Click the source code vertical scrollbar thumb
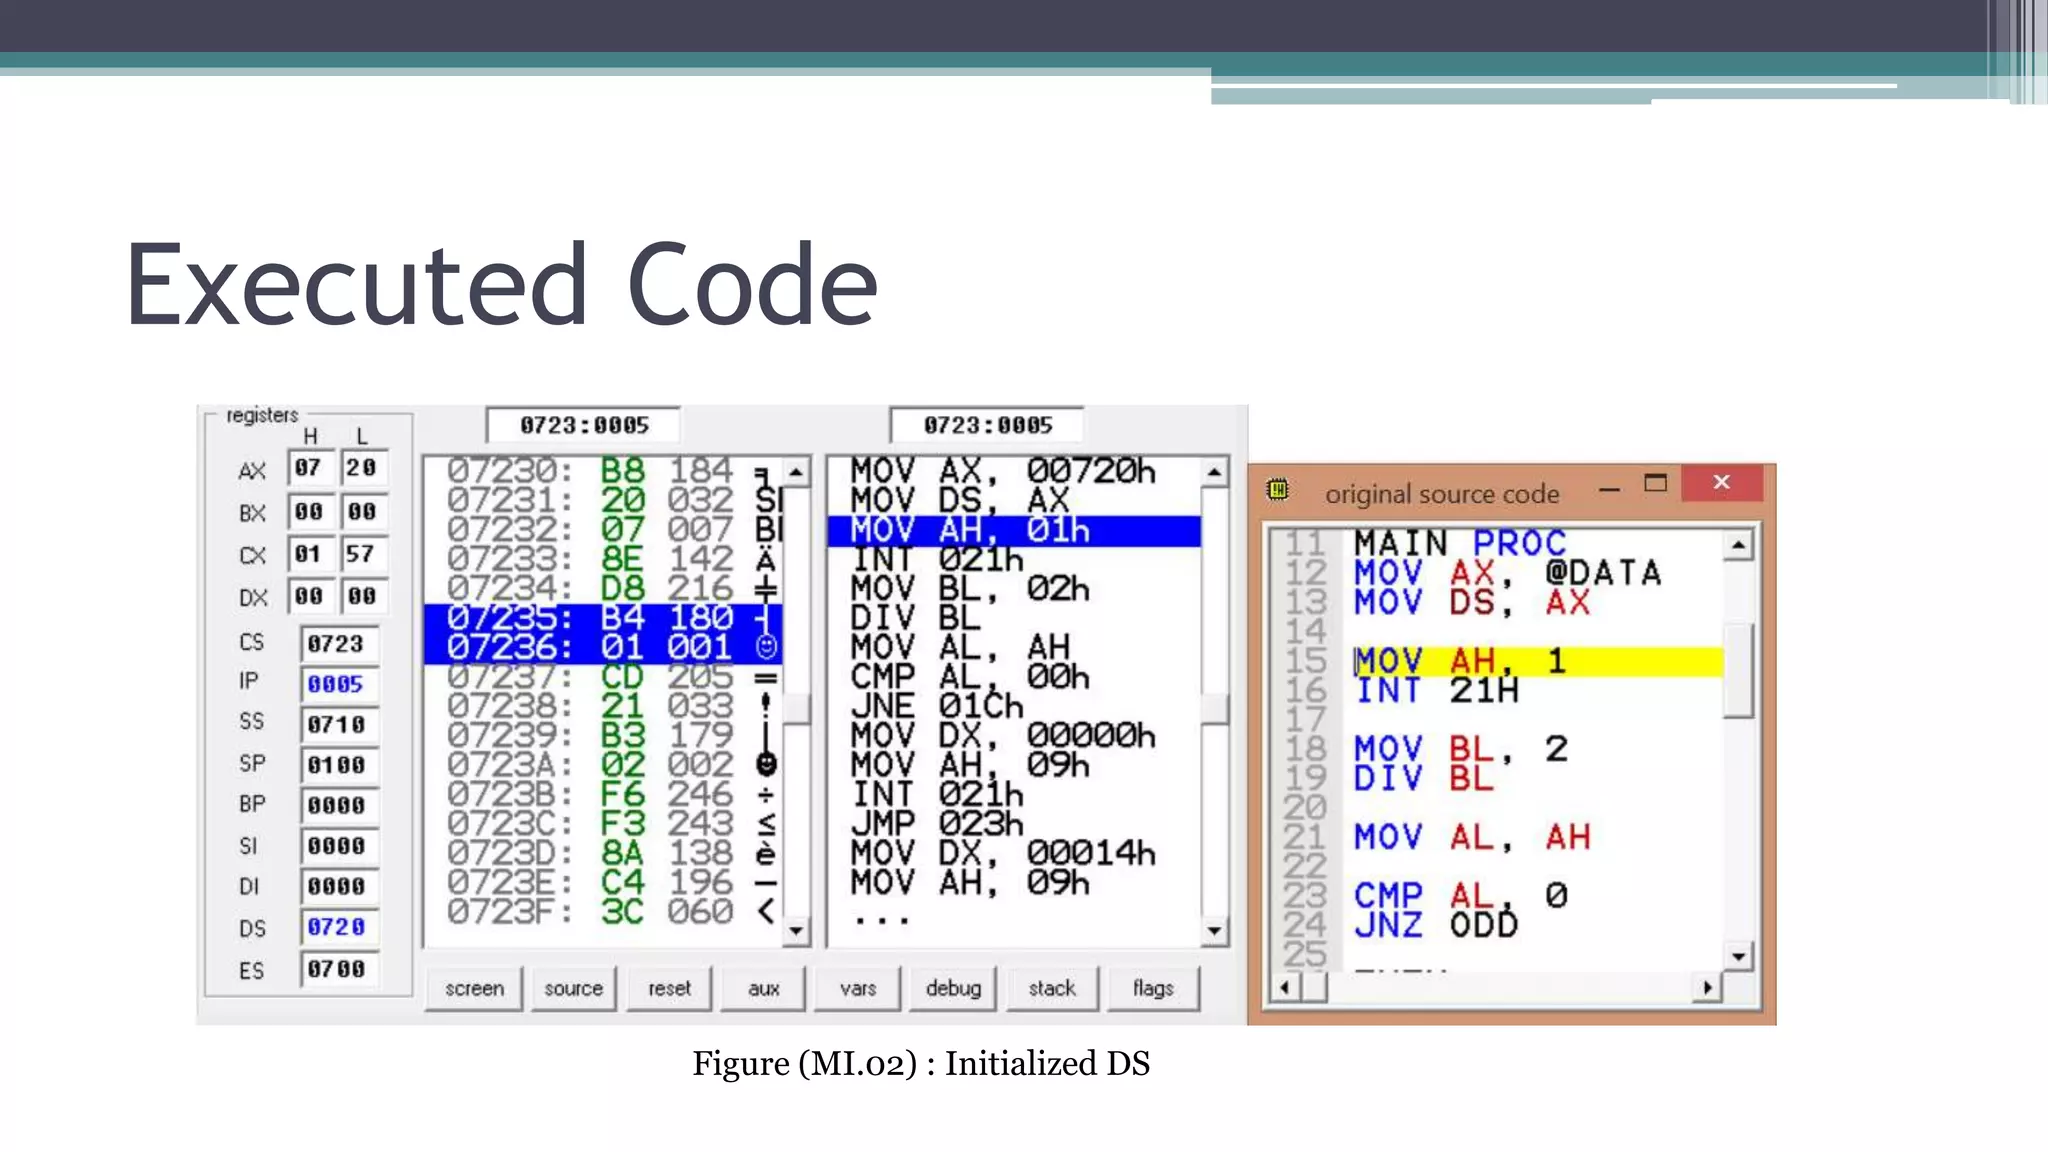This screenshot has height=1152, width=2048. pyautogui.click(x=1739, y=670)
